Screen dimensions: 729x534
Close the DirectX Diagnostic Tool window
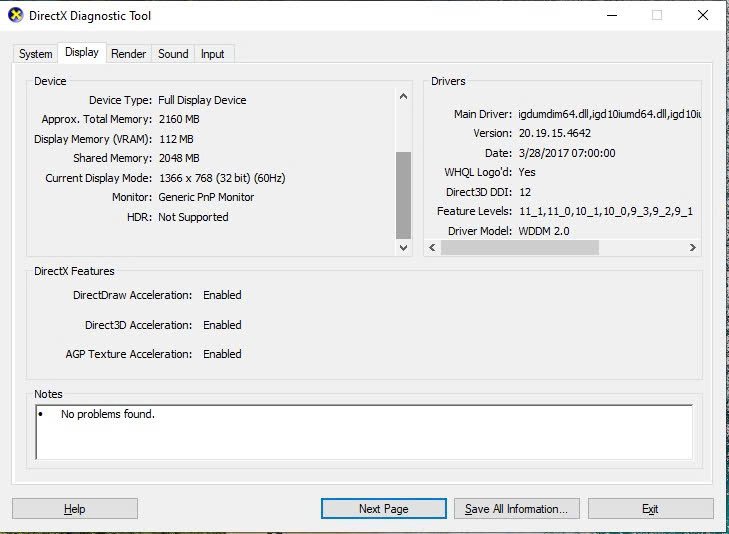tap(702, 15)
